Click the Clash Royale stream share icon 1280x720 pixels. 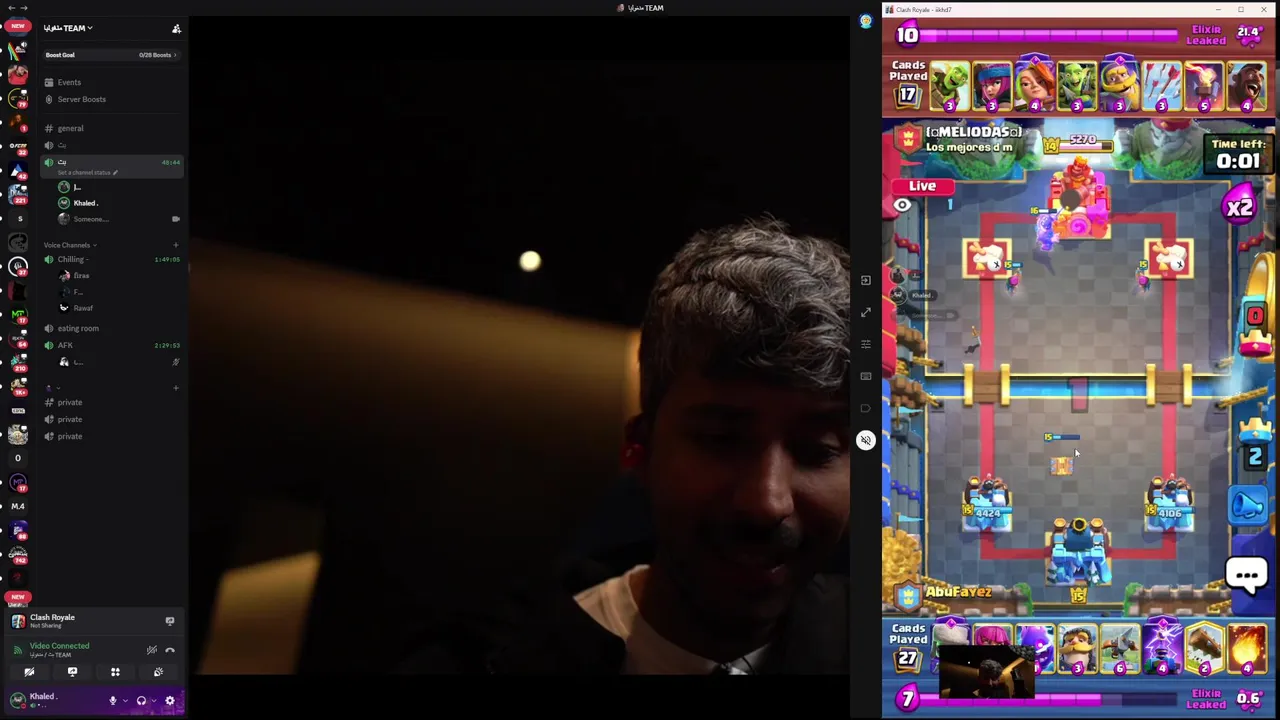[x=169, y=621]
